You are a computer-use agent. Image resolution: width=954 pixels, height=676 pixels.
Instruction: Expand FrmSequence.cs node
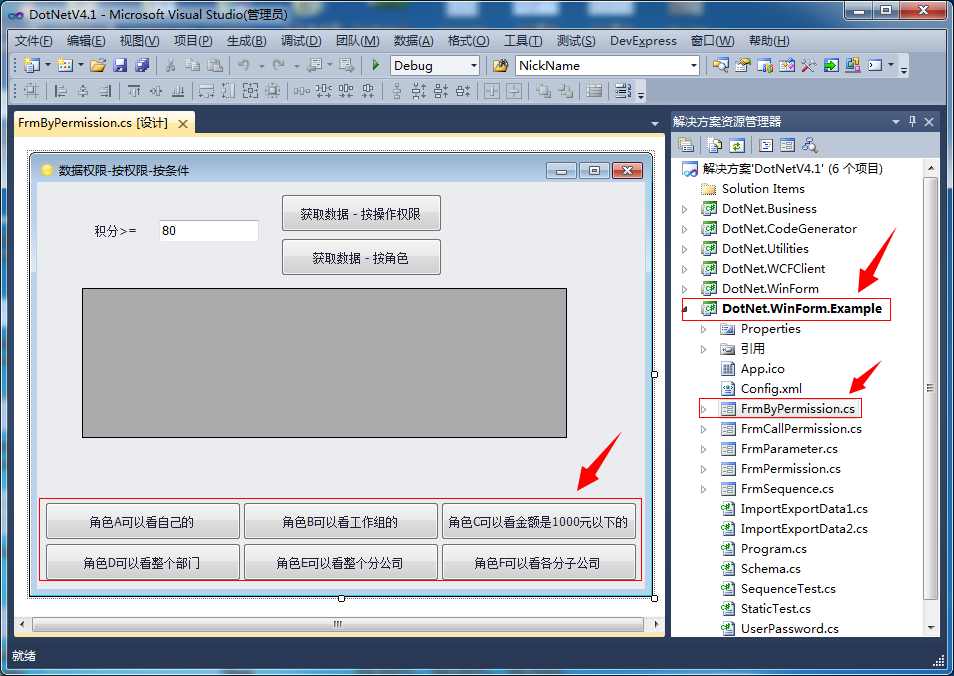[x=704, y=489]
